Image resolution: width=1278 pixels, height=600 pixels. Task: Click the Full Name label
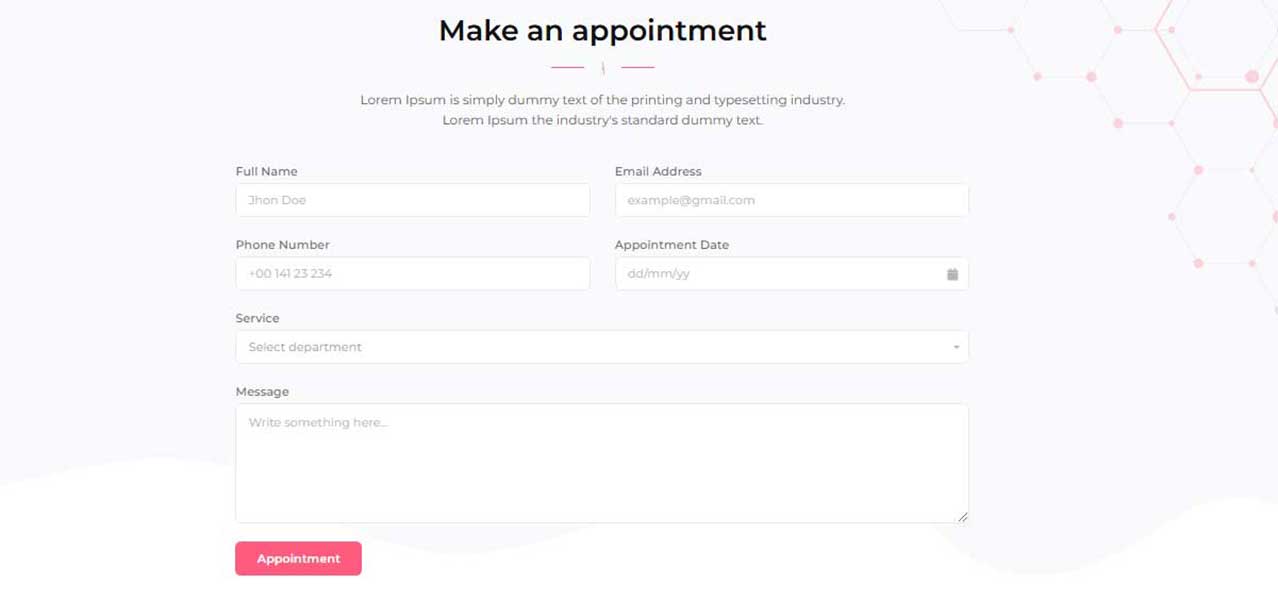pyautogui.click(x=266, y=171)
